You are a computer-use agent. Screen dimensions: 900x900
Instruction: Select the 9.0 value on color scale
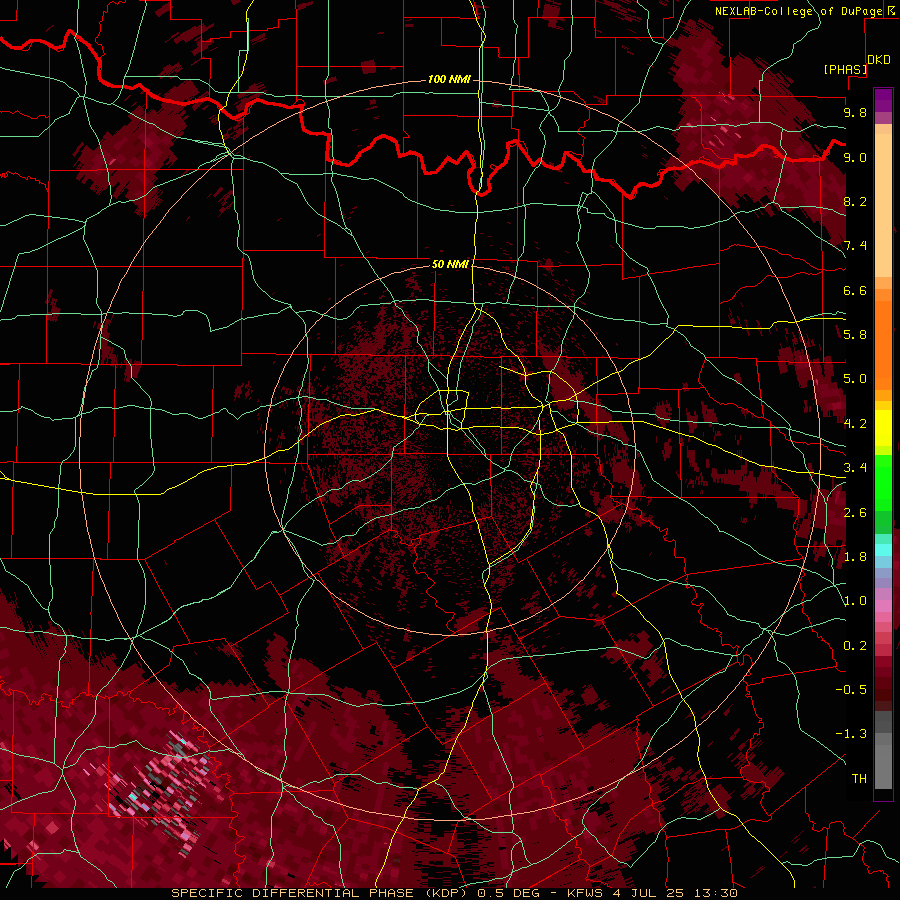855,157
